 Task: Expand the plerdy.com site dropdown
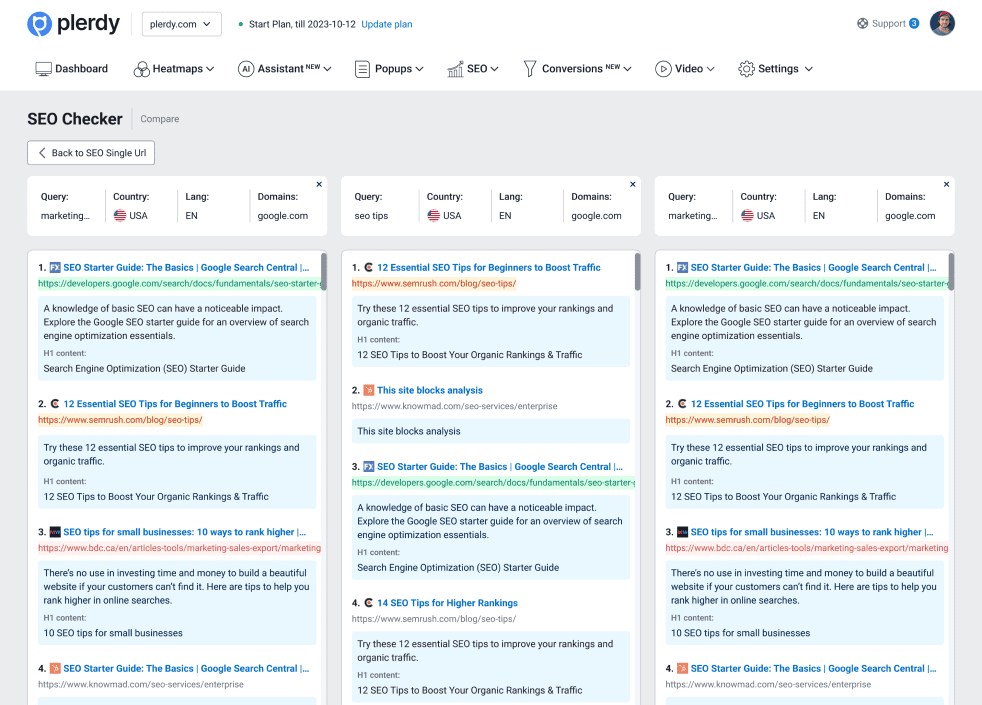(182, 24)
